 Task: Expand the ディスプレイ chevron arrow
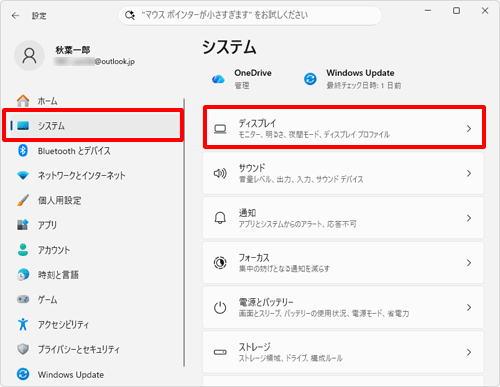[469, 128]
